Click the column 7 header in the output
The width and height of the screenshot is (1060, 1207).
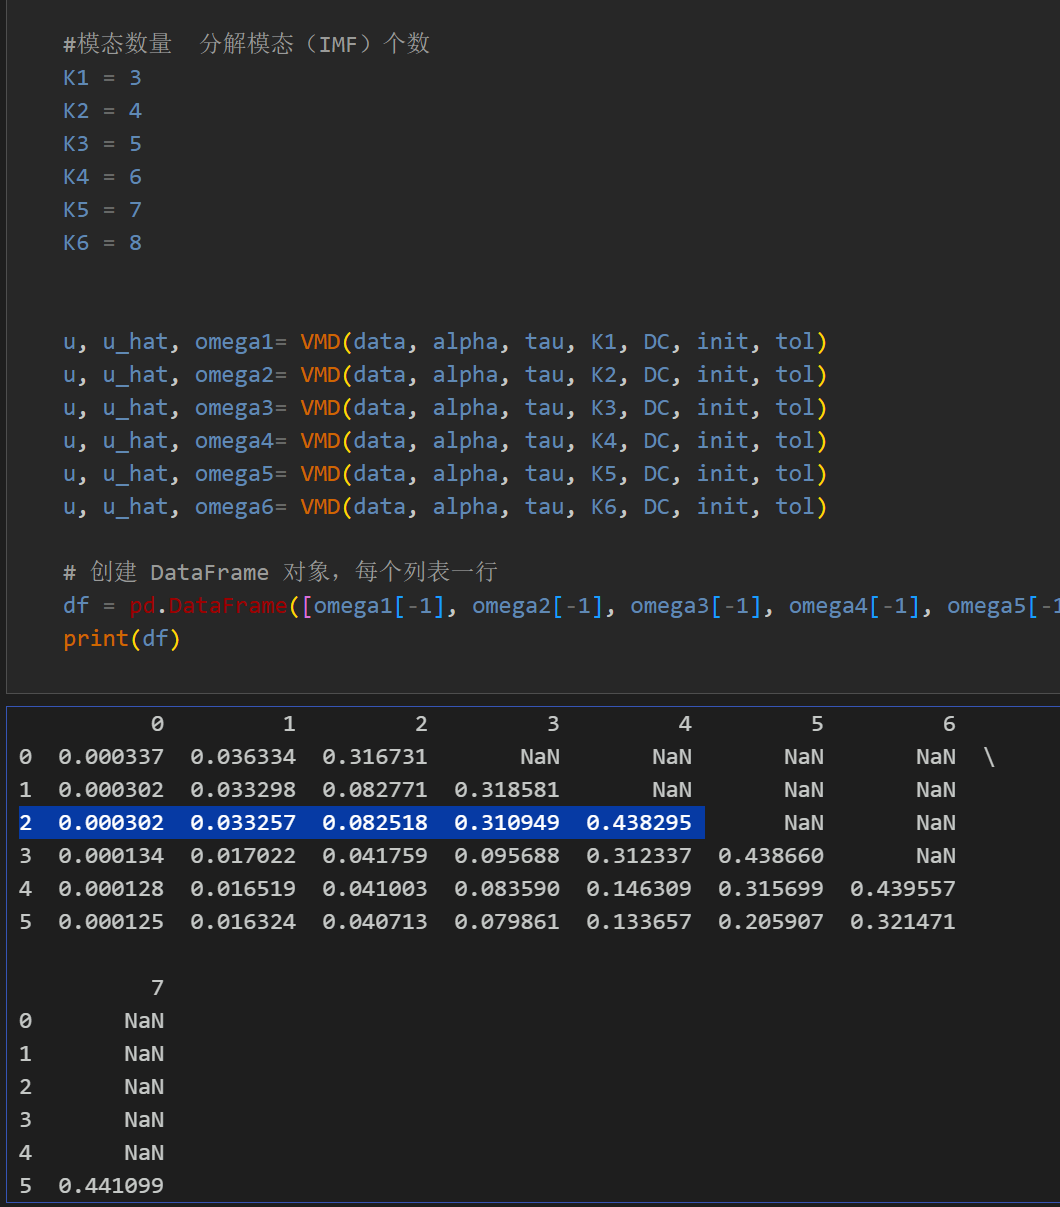coord(157,988)
